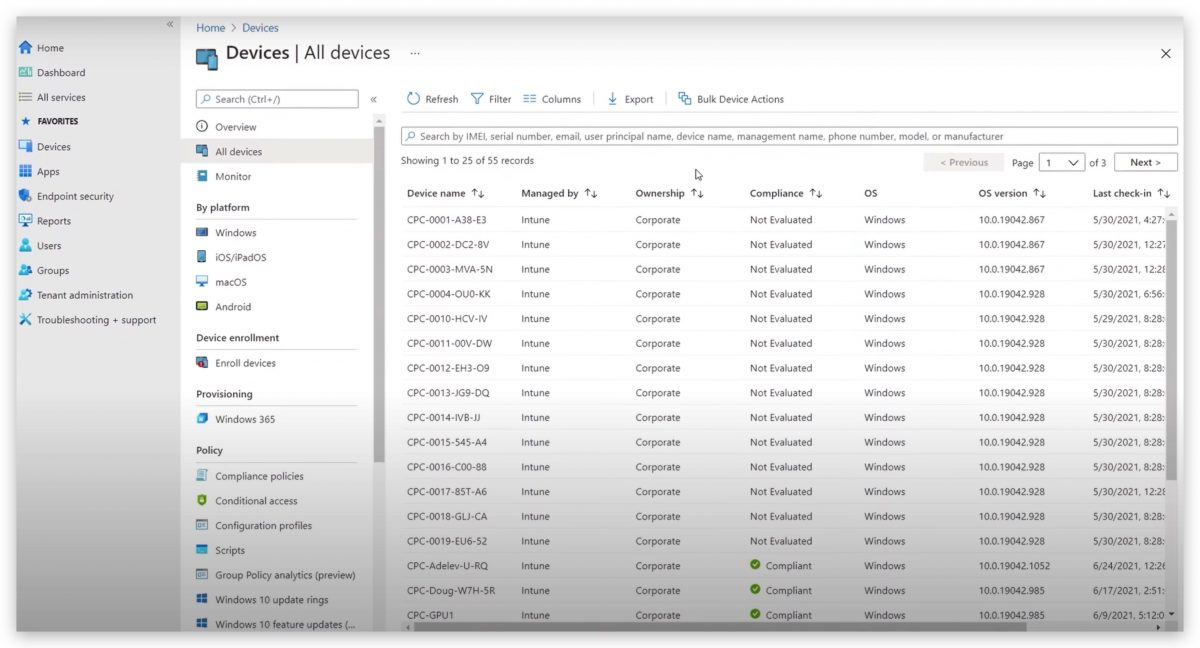Click the device search by IMEI field

point(789,136)
